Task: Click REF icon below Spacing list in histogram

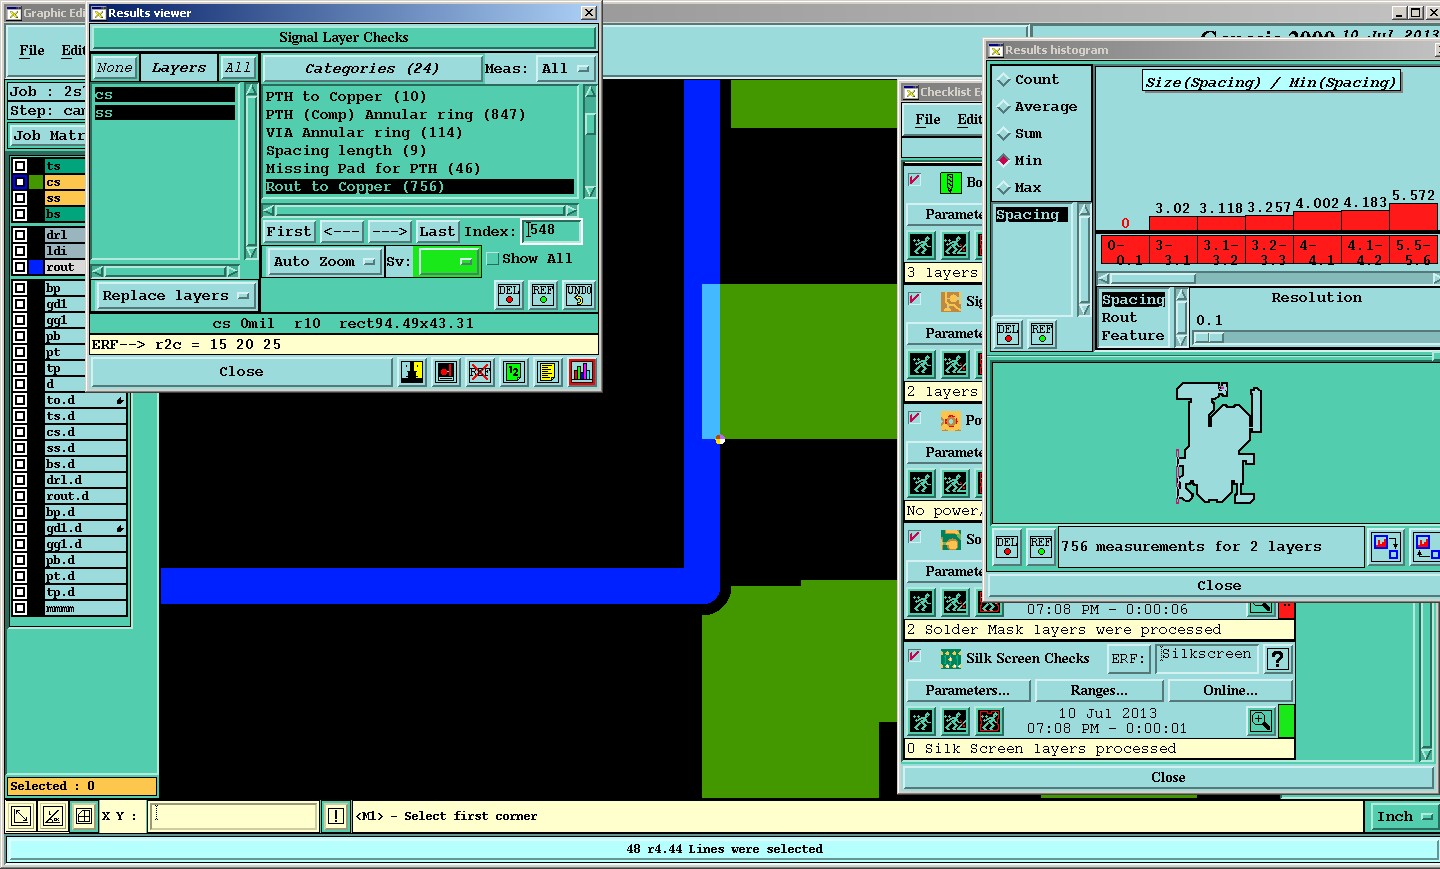Action: coord(1042,333)
